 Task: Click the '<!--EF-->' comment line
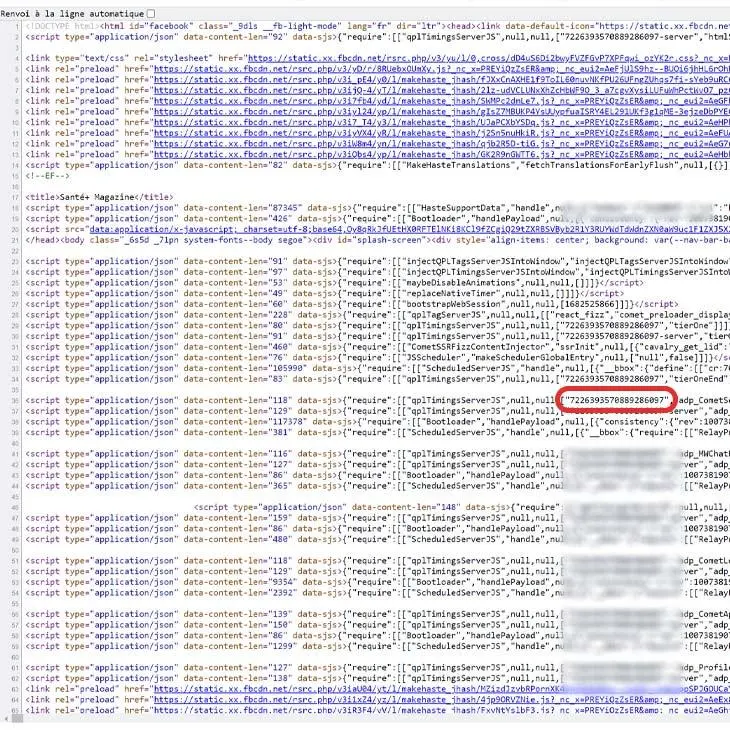pyautogui.click(x=47, y=176)
